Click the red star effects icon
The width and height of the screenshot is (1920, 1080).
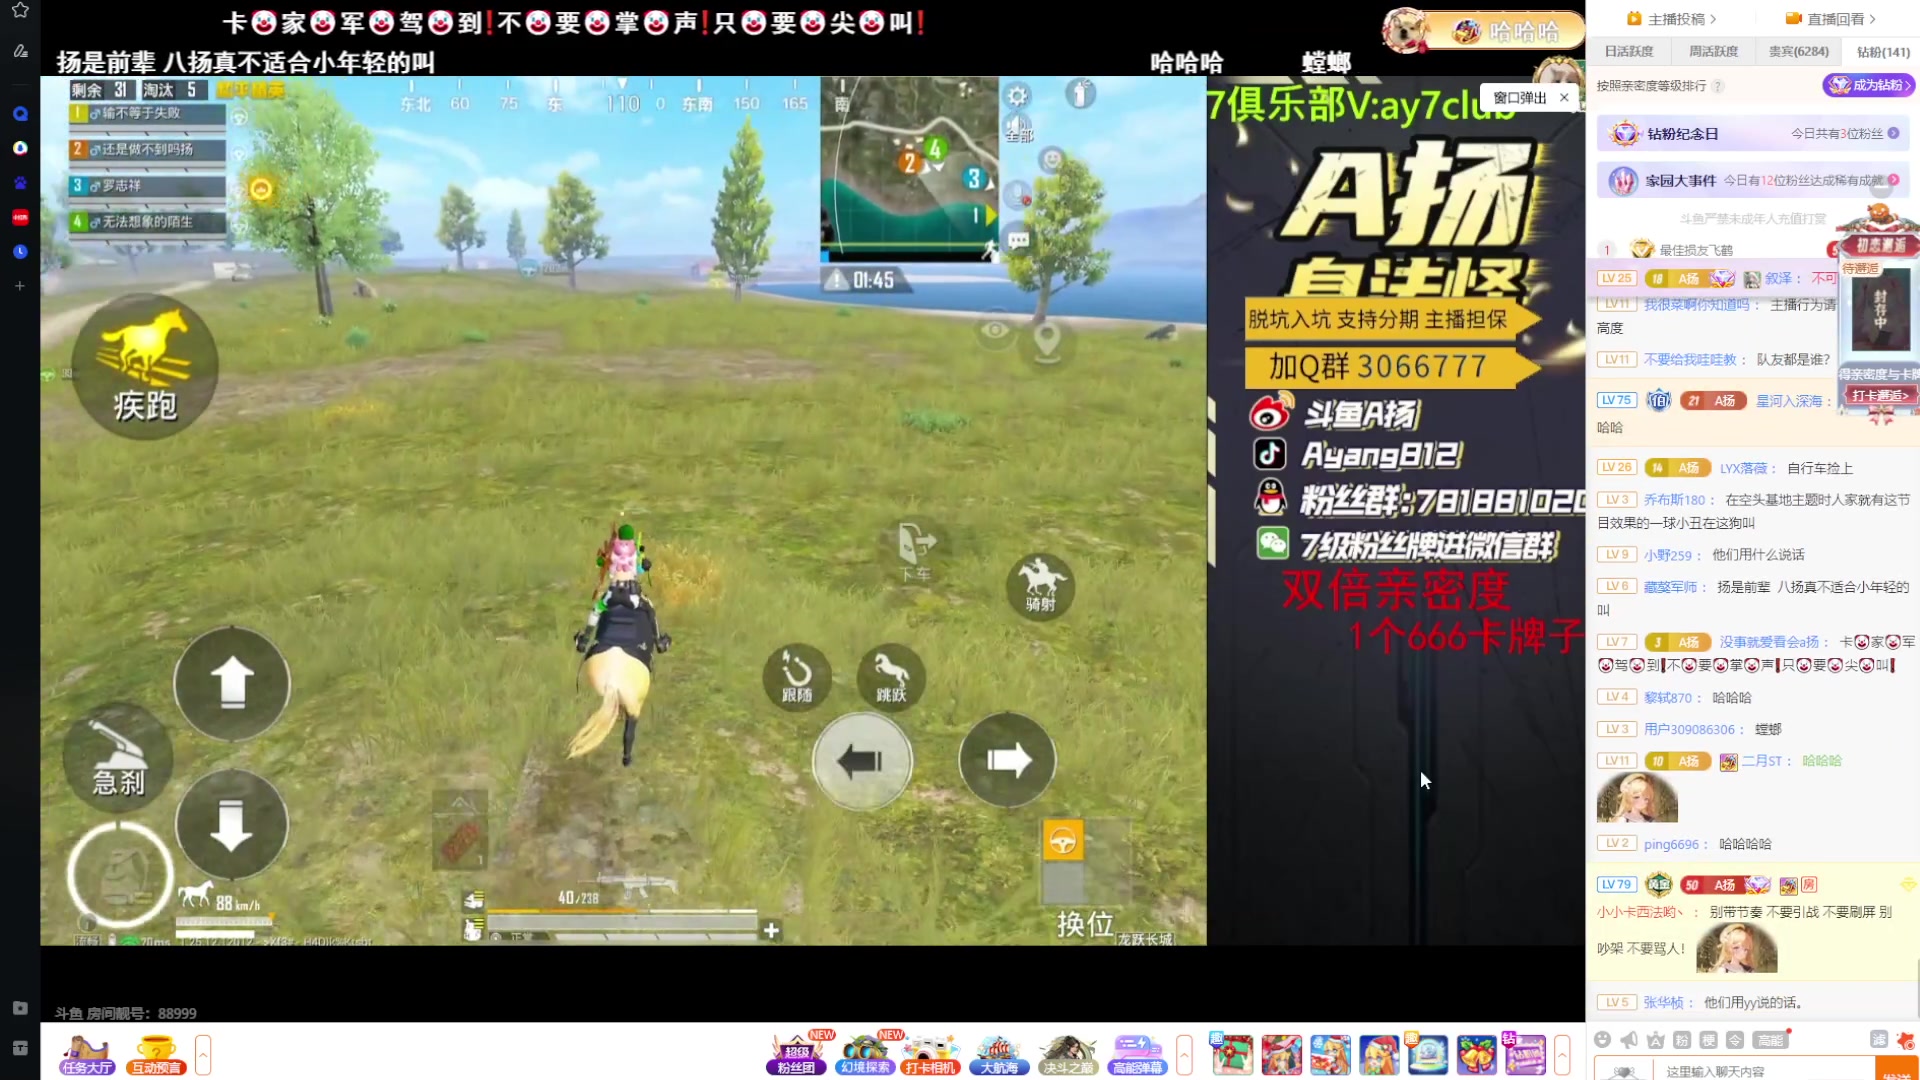1906,1040
